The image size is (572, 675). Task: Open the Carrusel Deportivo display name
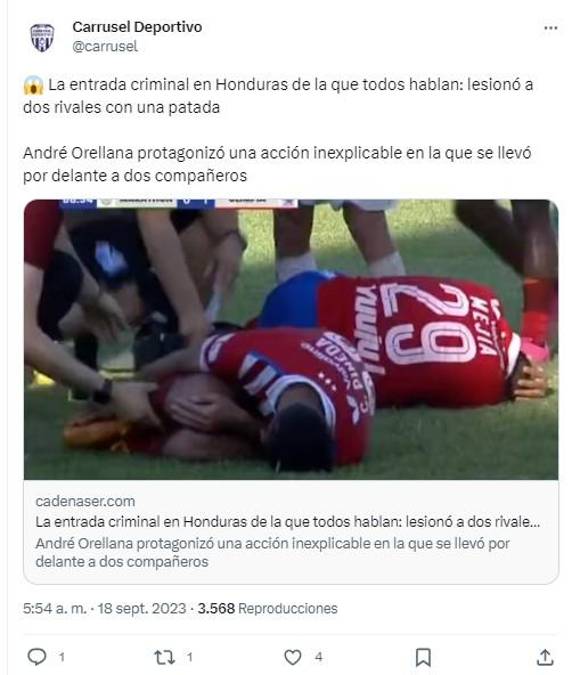click(137, 27)
